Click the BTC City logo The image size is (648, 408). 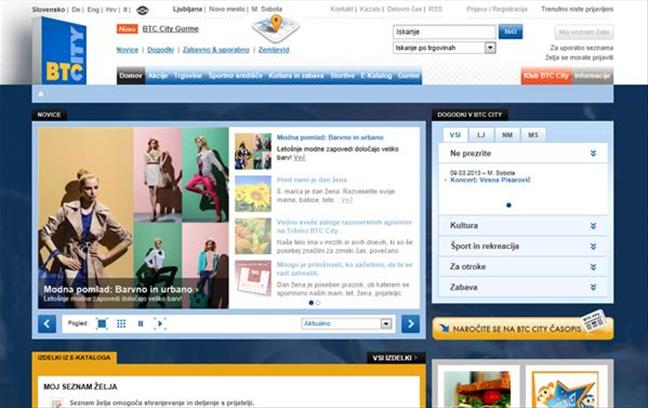[x=60, y=51]
